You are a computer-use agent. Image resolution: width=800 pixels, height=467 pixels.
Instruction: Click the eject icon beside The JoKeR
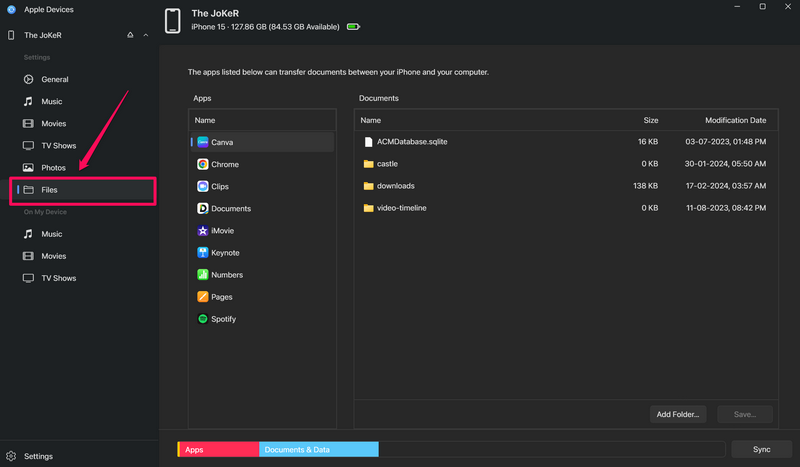point(130,35)
